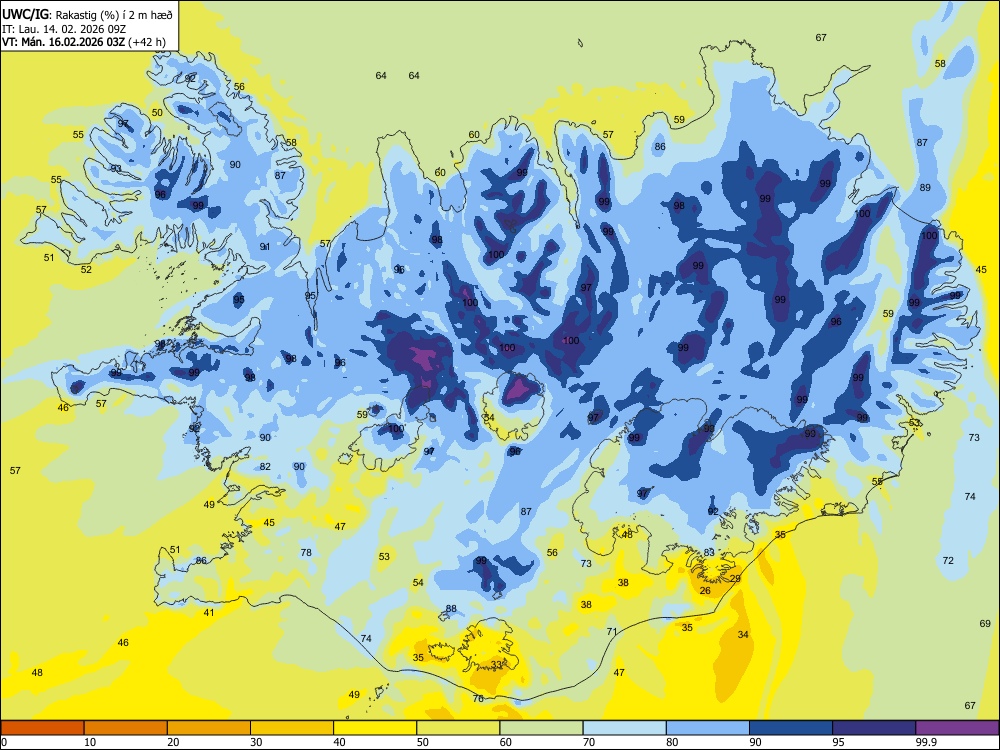Click the '10' legend tick label

tap(90, 742)
